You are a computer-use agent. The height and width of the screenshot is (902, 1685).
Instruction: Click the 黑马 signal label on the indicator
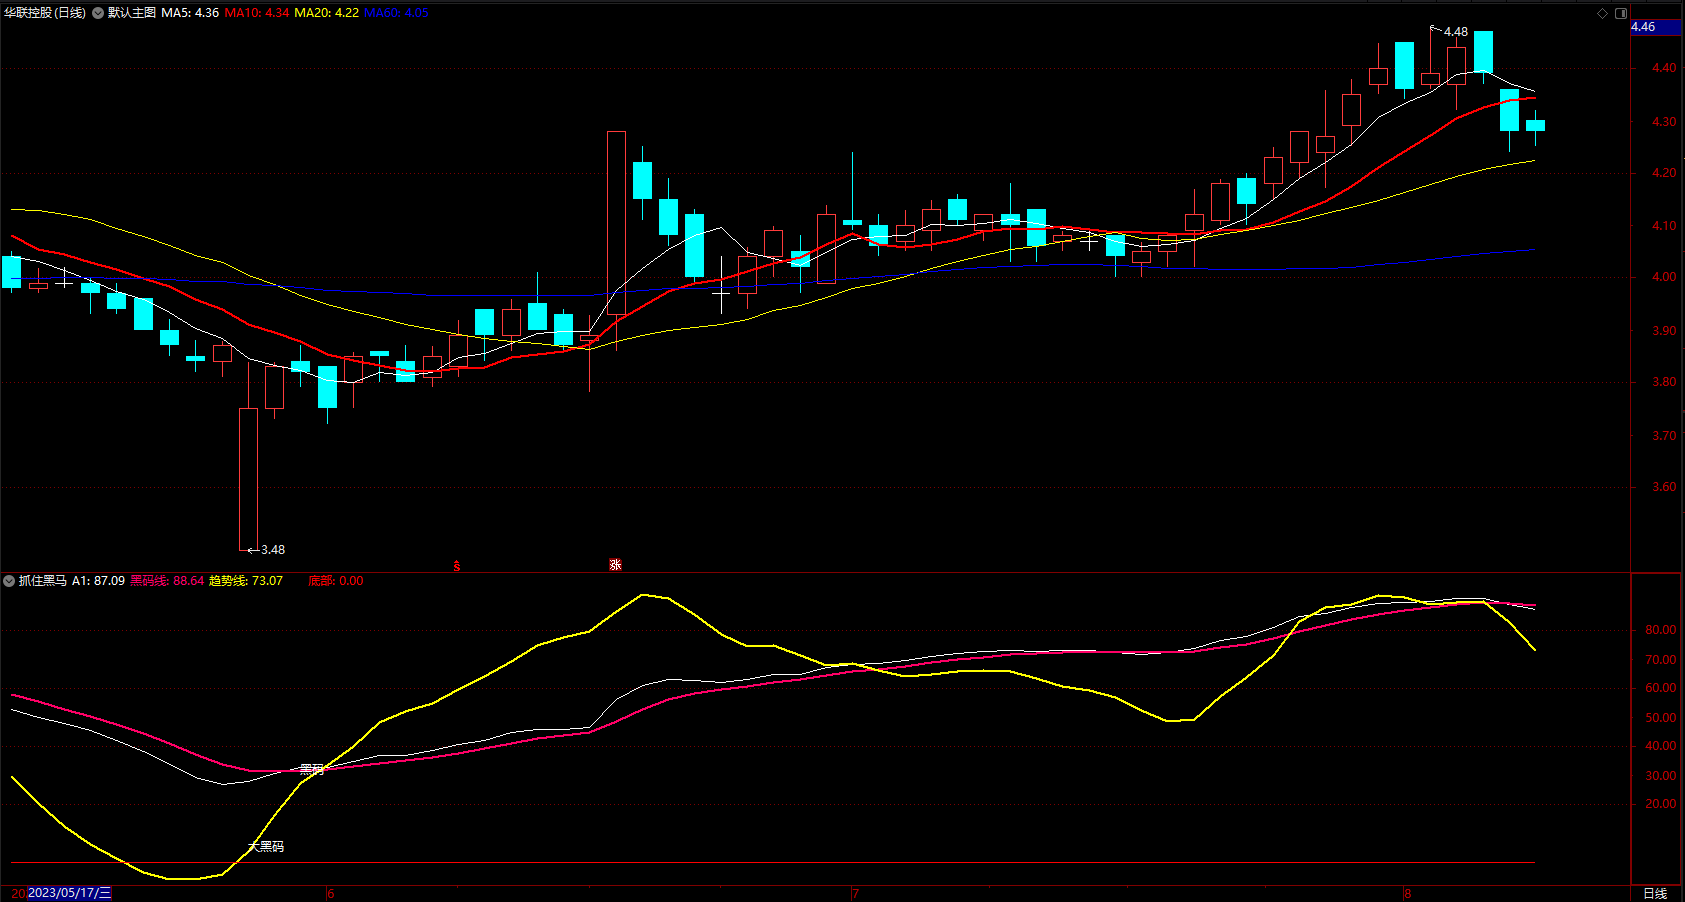[312, 769]
